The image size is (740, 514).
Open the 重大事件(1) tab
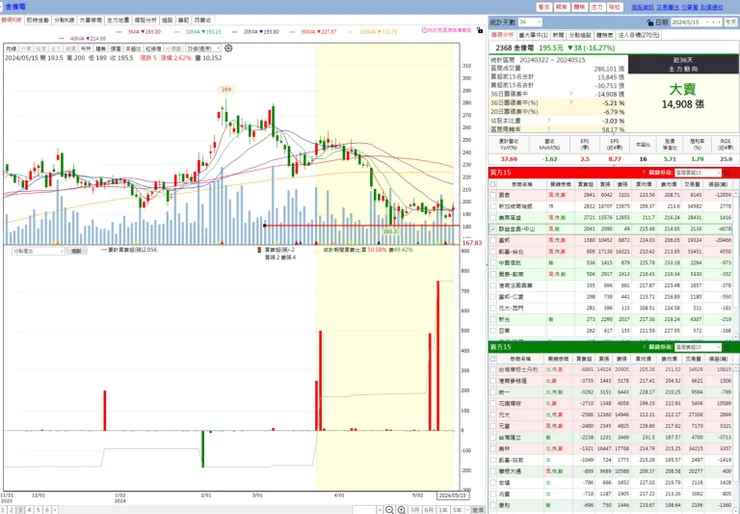(x=533, y=35)
